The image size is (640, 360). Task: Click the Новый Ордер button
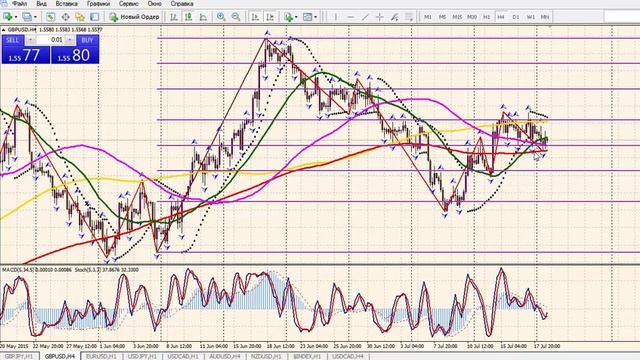[134, 17]
